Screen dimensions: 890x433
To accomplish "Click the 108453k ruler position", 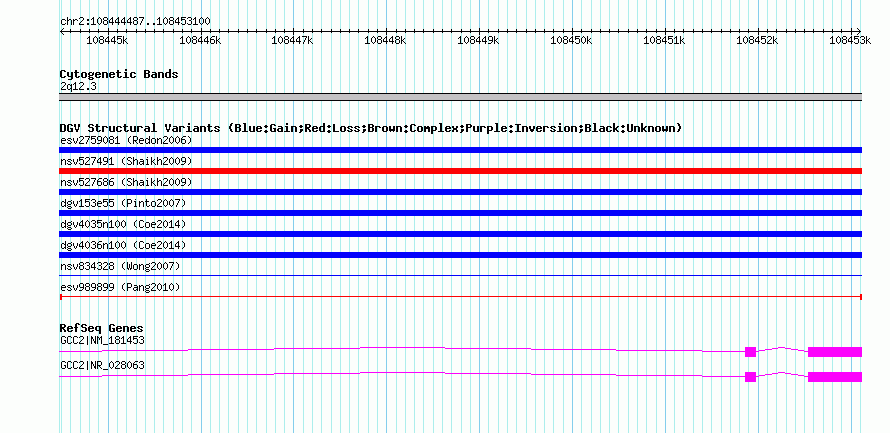I will pyautogui.click(x=850, y=40).
